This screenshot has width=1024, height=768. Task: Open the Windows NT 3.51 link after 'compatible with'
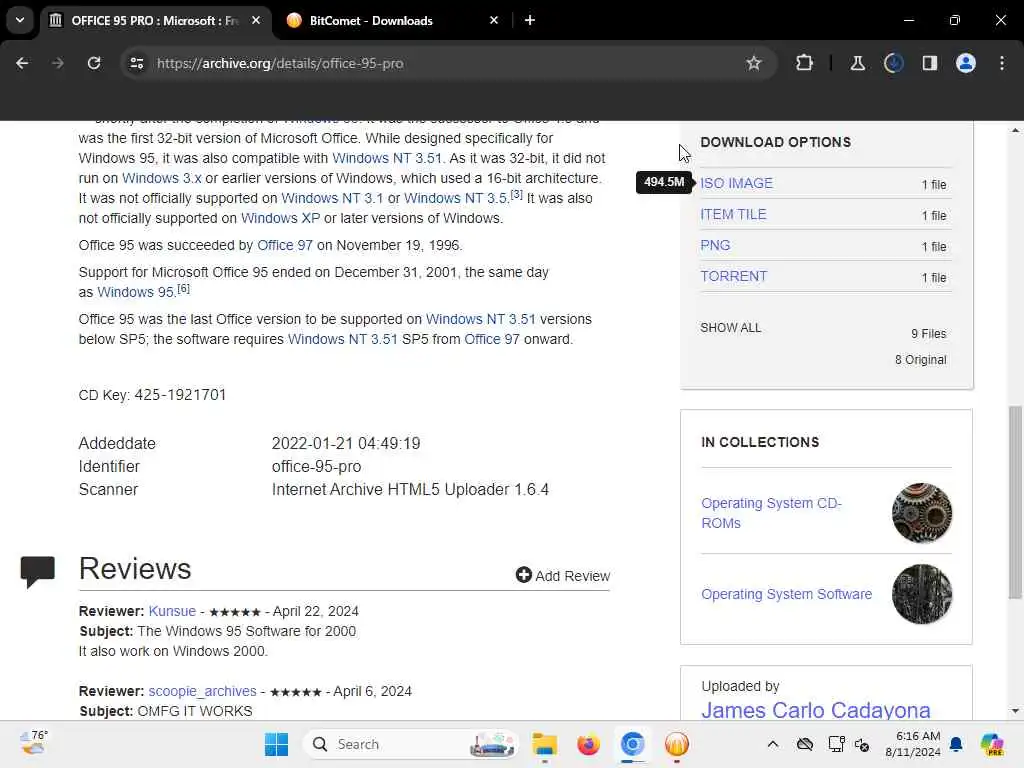click(x=387, y=158)
